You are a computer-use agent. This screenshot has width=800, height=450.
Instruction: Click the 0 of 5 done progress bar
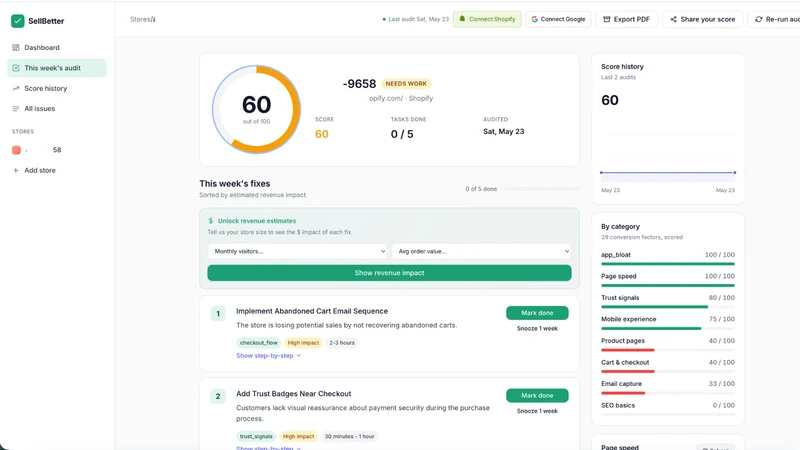[541, 189]
